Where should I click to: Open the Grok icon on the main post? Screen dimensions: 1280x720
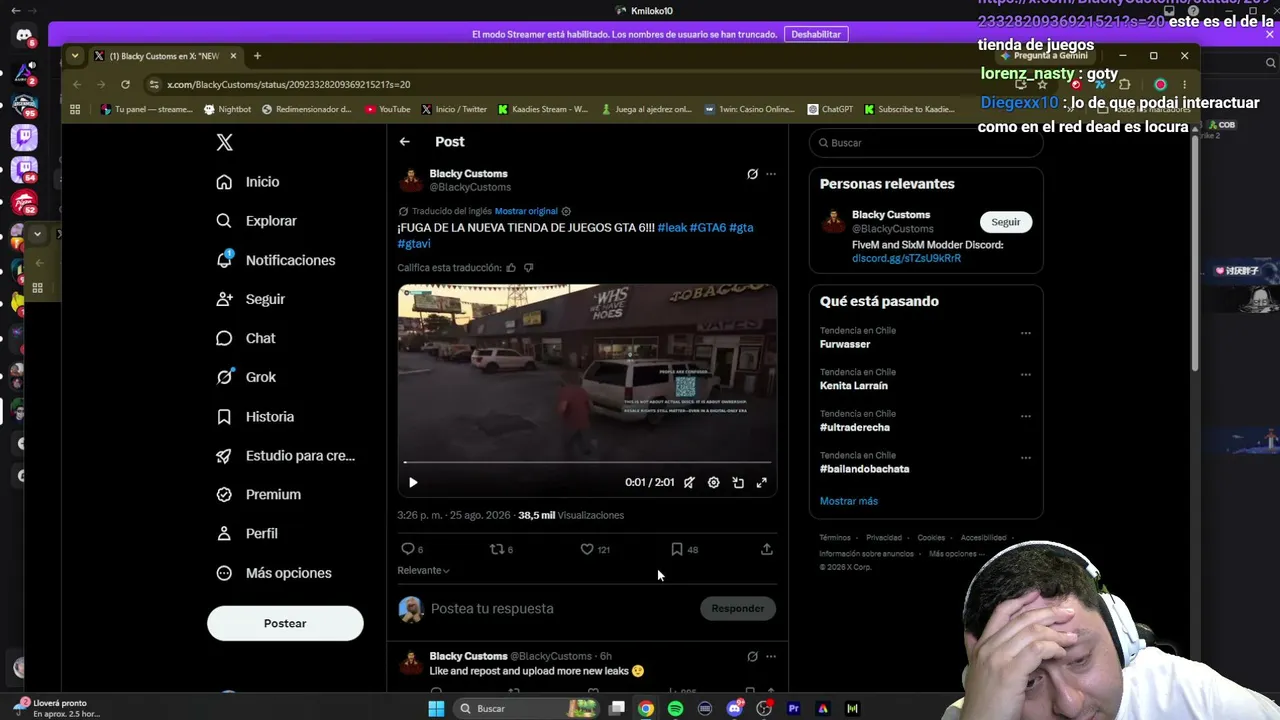click(x=752, y=174)
